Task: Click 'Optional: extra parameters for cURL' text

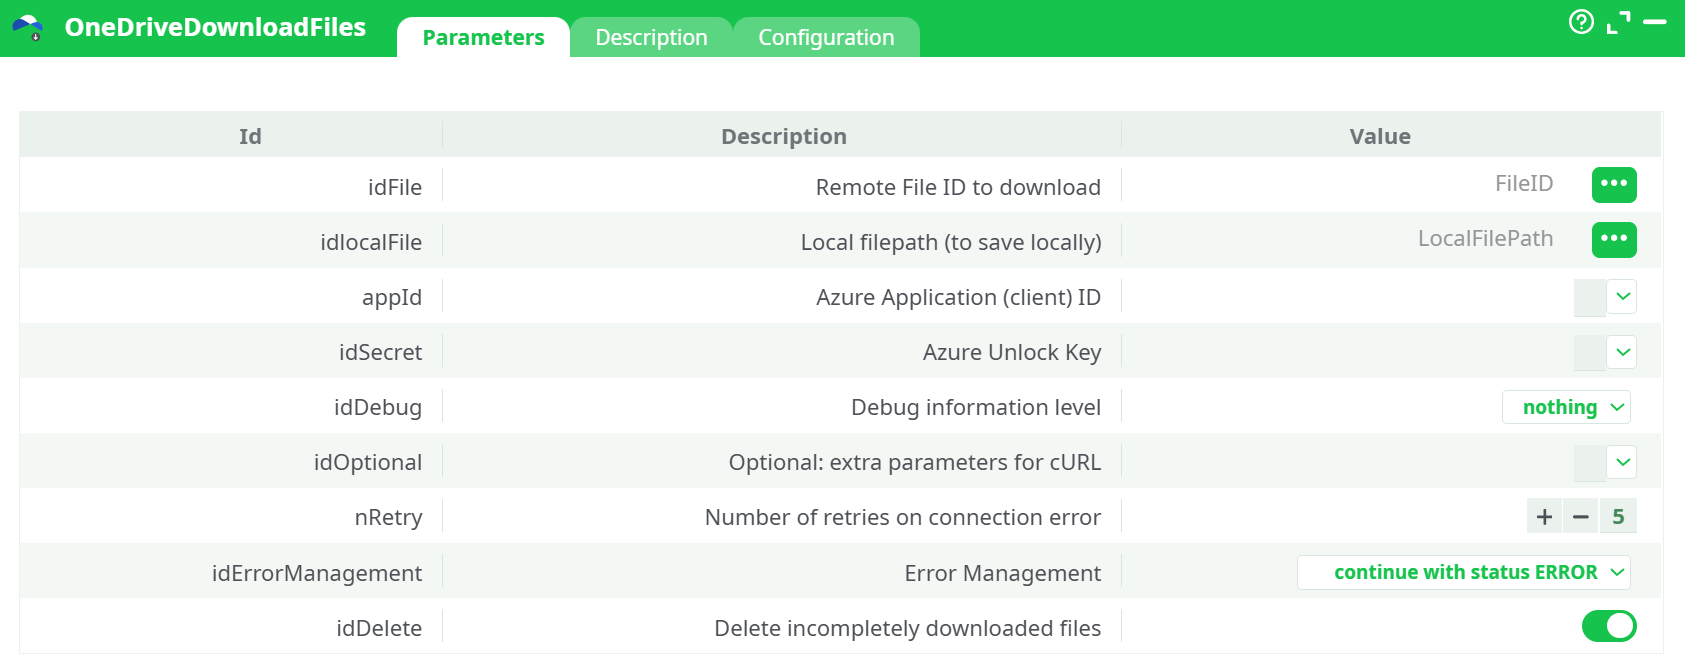Action: 915,463
